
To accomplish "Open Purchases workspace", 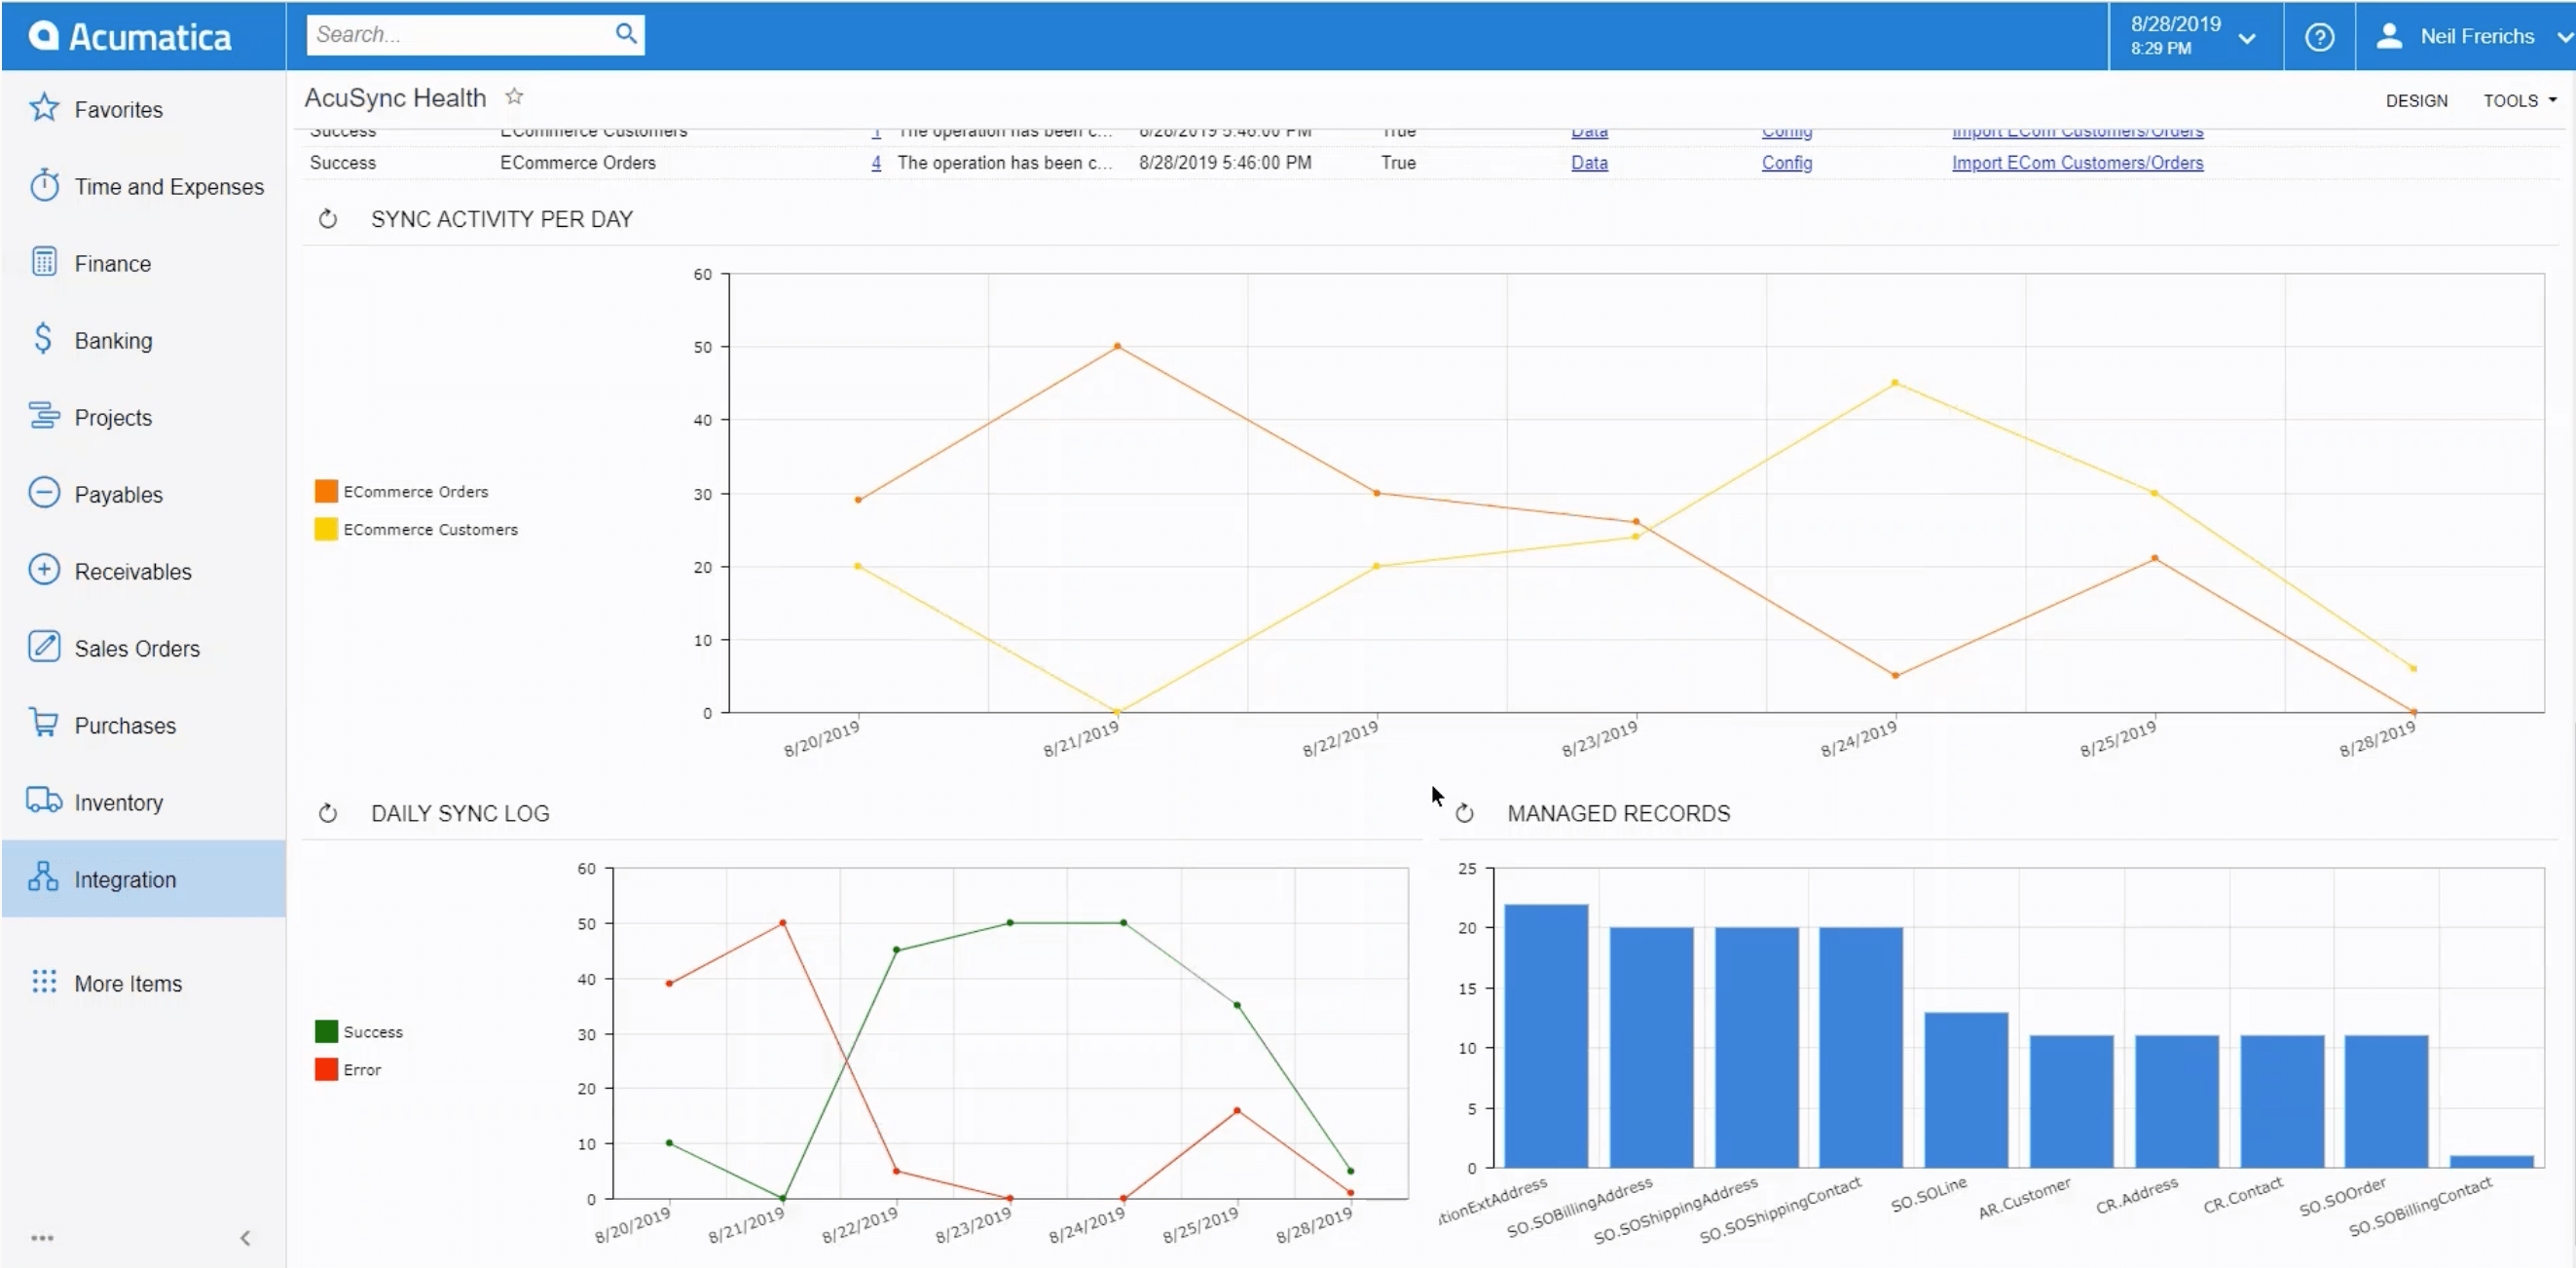I will (143, 725).
